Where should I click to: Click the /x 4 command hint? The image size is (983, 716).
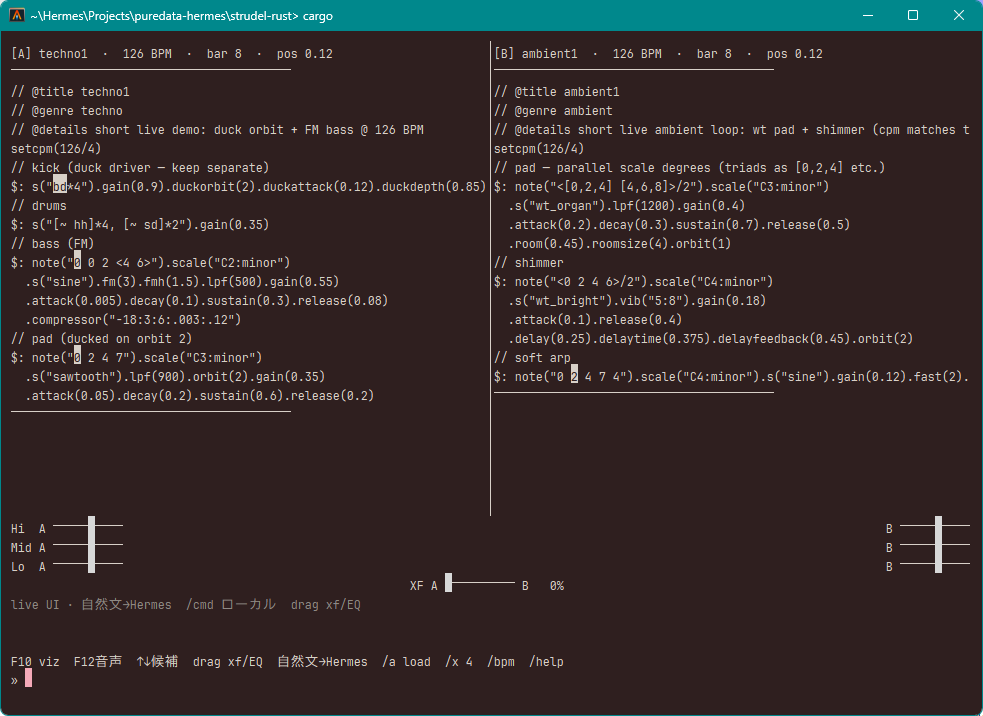tap(459, 661)
